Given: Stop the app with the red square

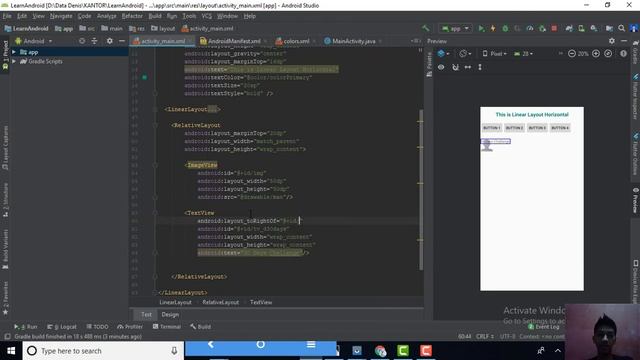Looking at the screenshot, I should click(x=554, y=28).
